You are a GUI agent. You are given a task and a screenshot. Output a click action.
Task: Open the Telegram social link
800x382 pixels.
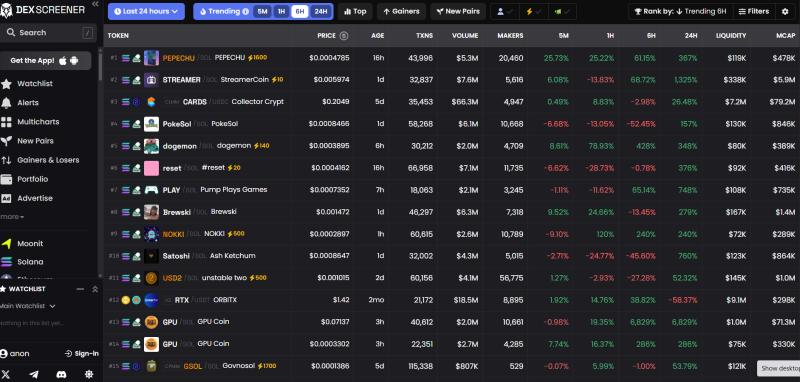(x=34, y=374)
